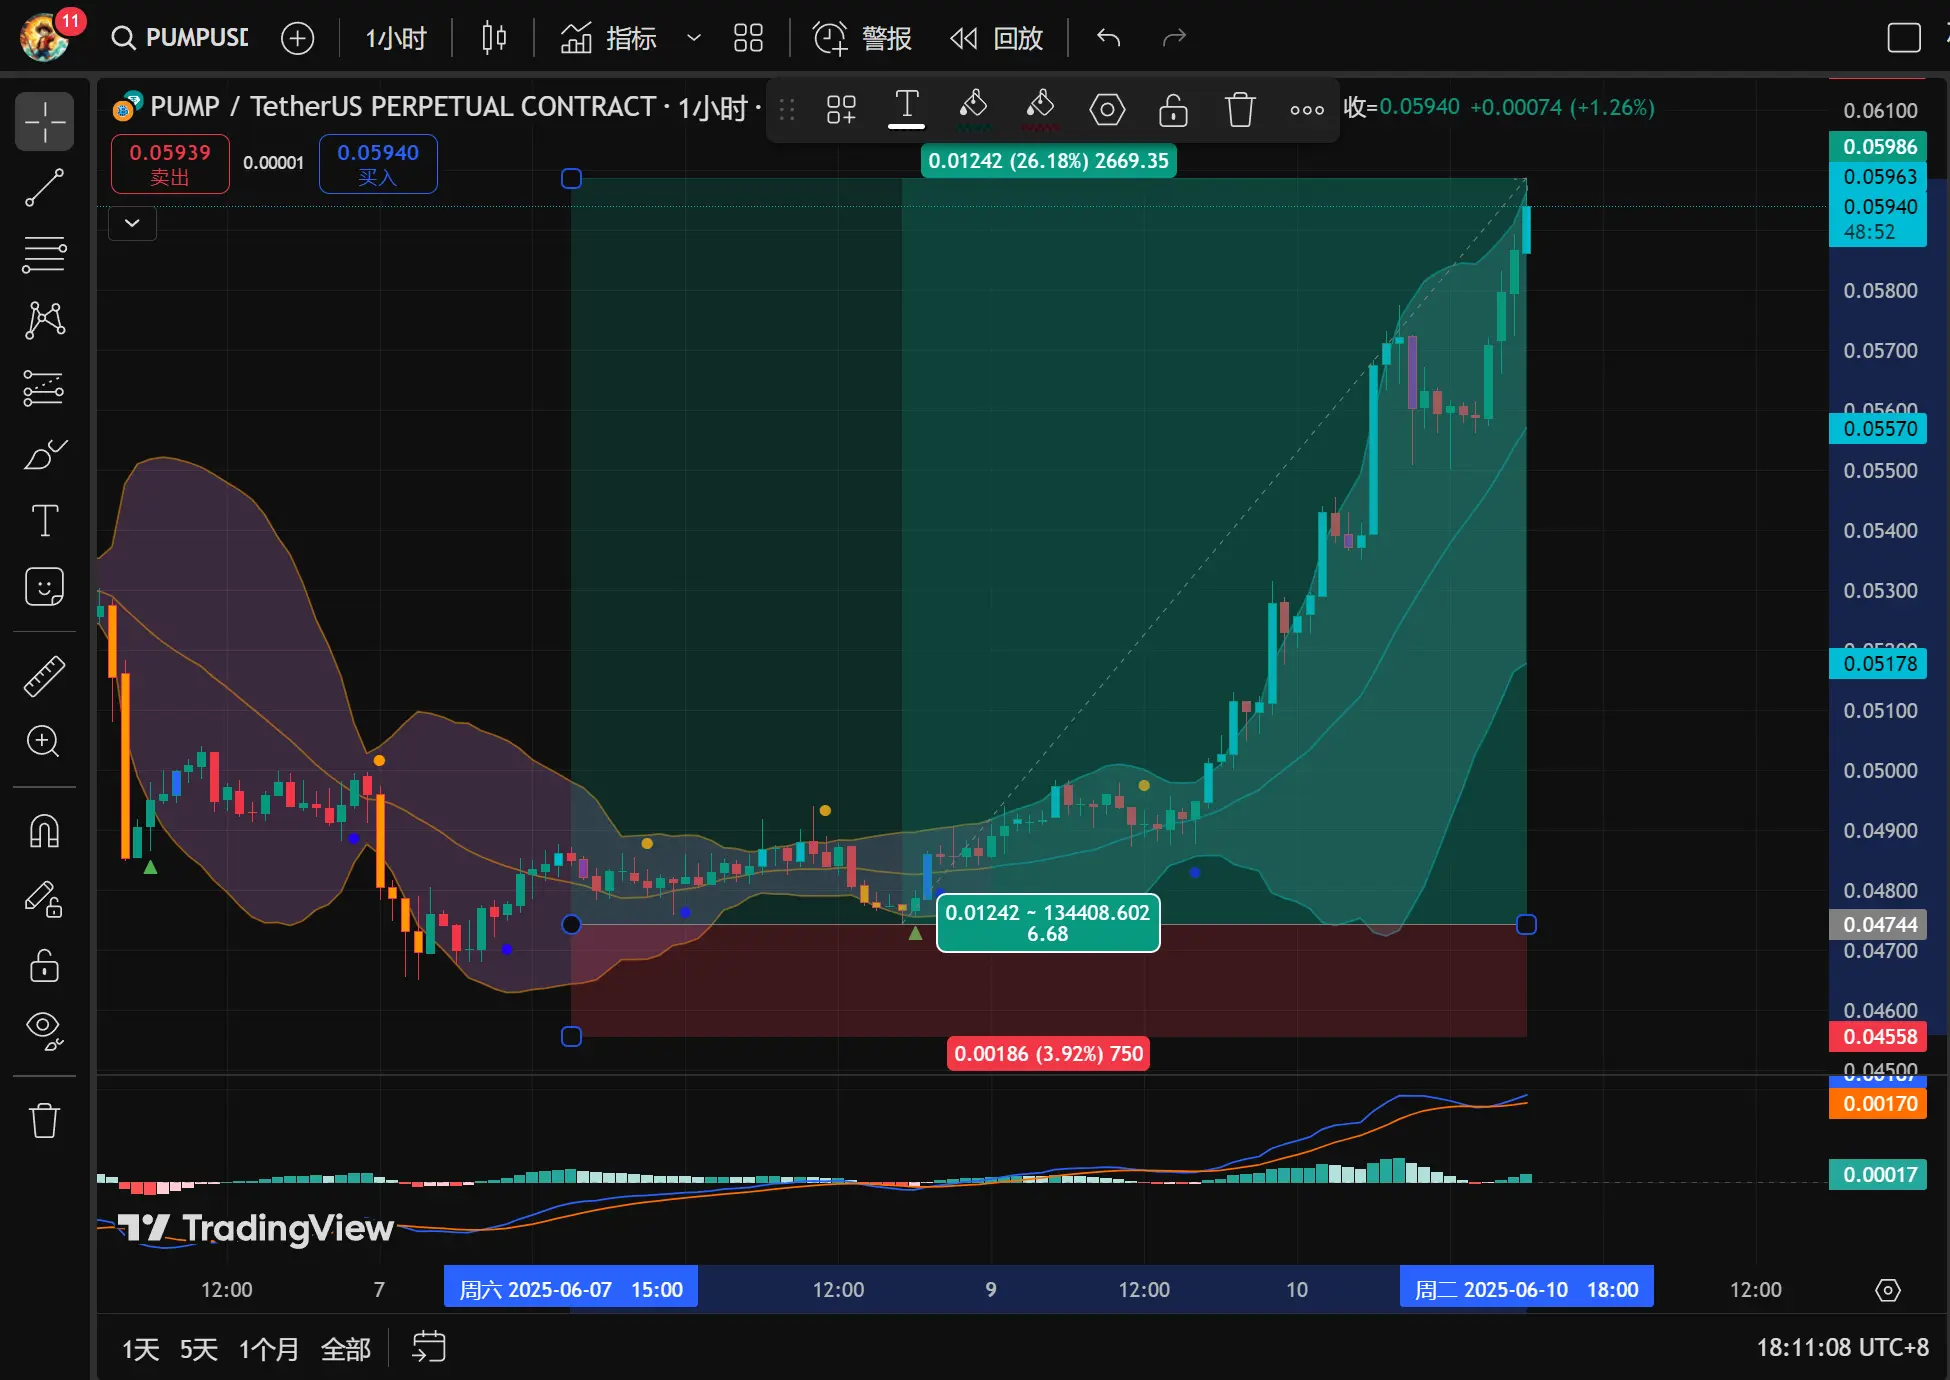Open symbol search for PUMPUSD

(x=180, y=38)
